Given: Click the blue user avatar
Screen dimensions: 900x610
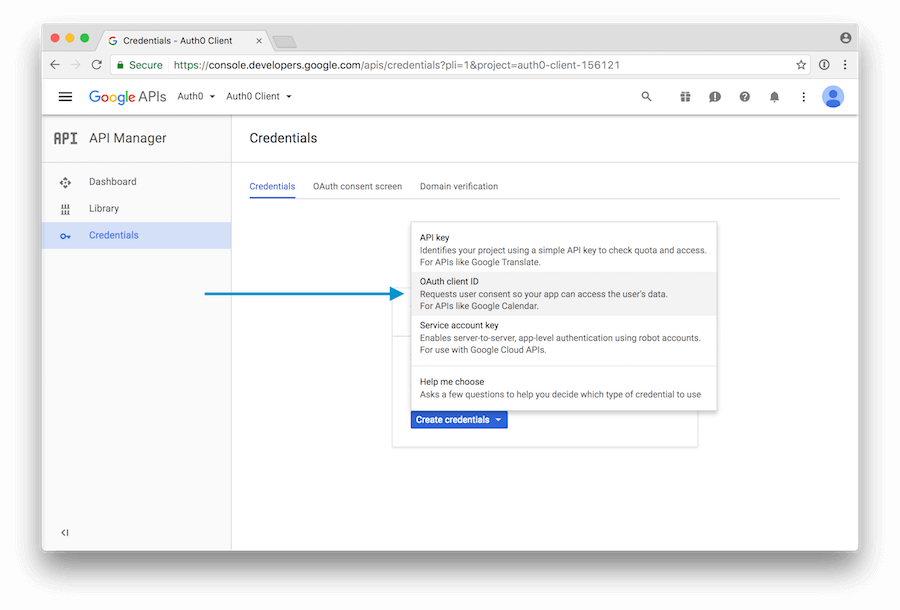Looking at the screenshot, I should (833, 96).
